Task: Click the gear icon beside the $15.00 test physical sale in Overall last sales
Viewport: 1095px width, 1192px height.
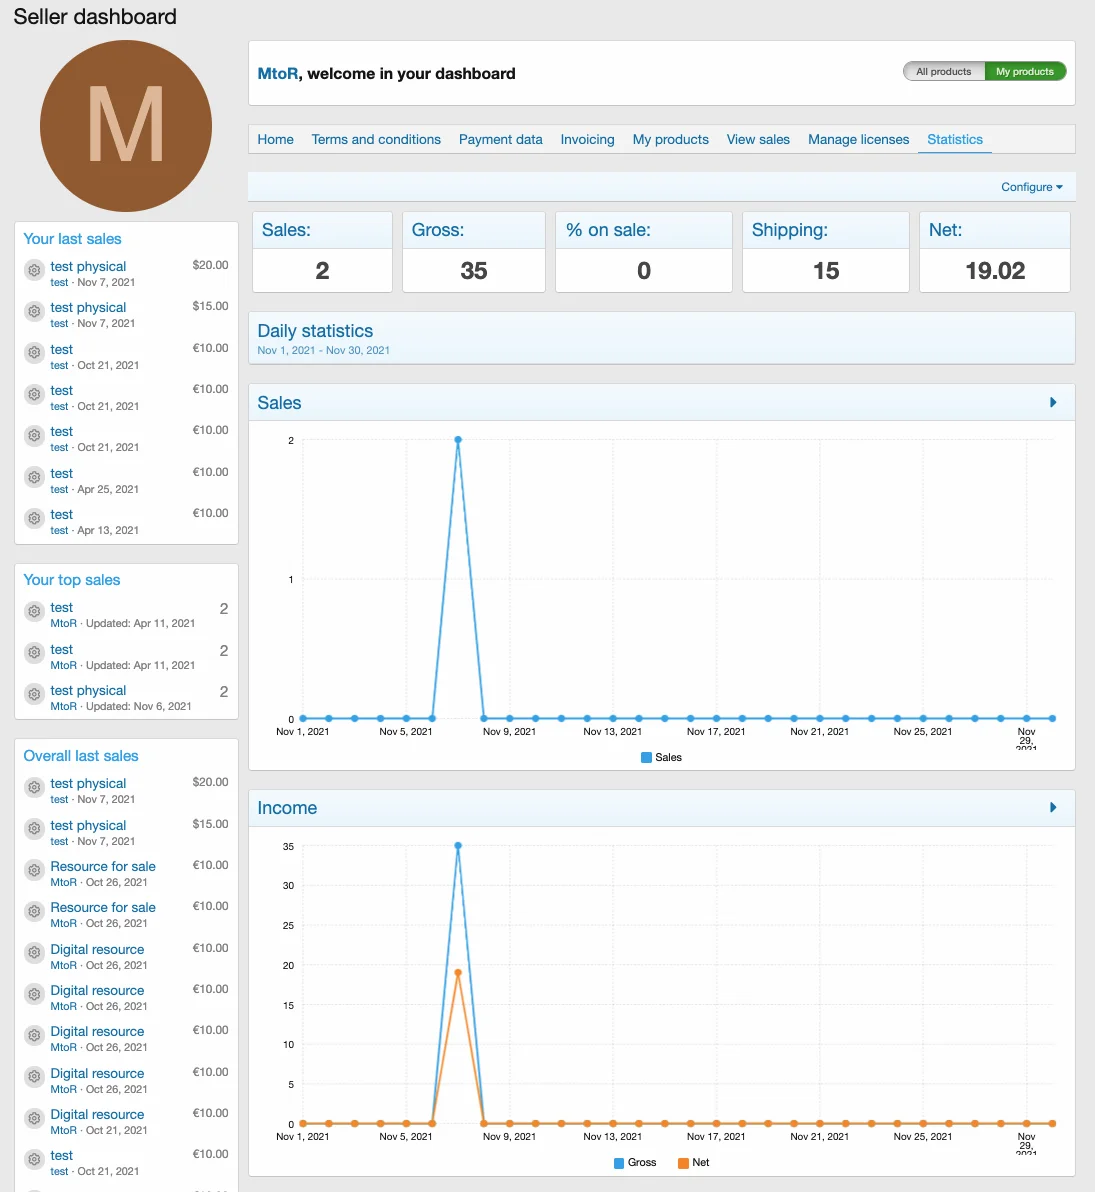Action: coord(34,829)
